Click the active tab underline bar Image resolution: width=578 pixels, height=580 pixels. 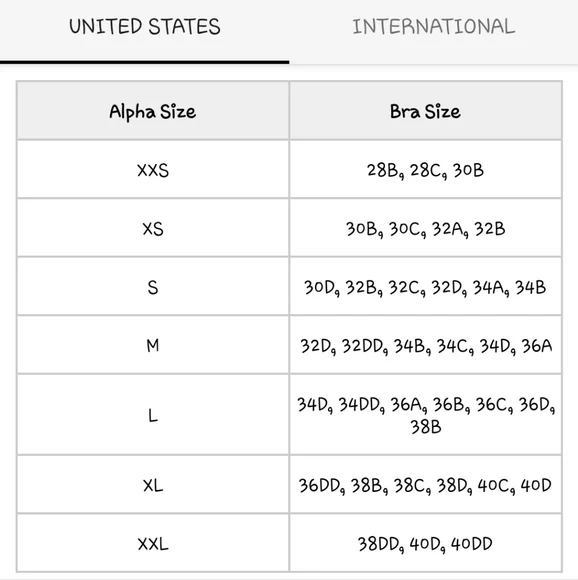(145, 62)
